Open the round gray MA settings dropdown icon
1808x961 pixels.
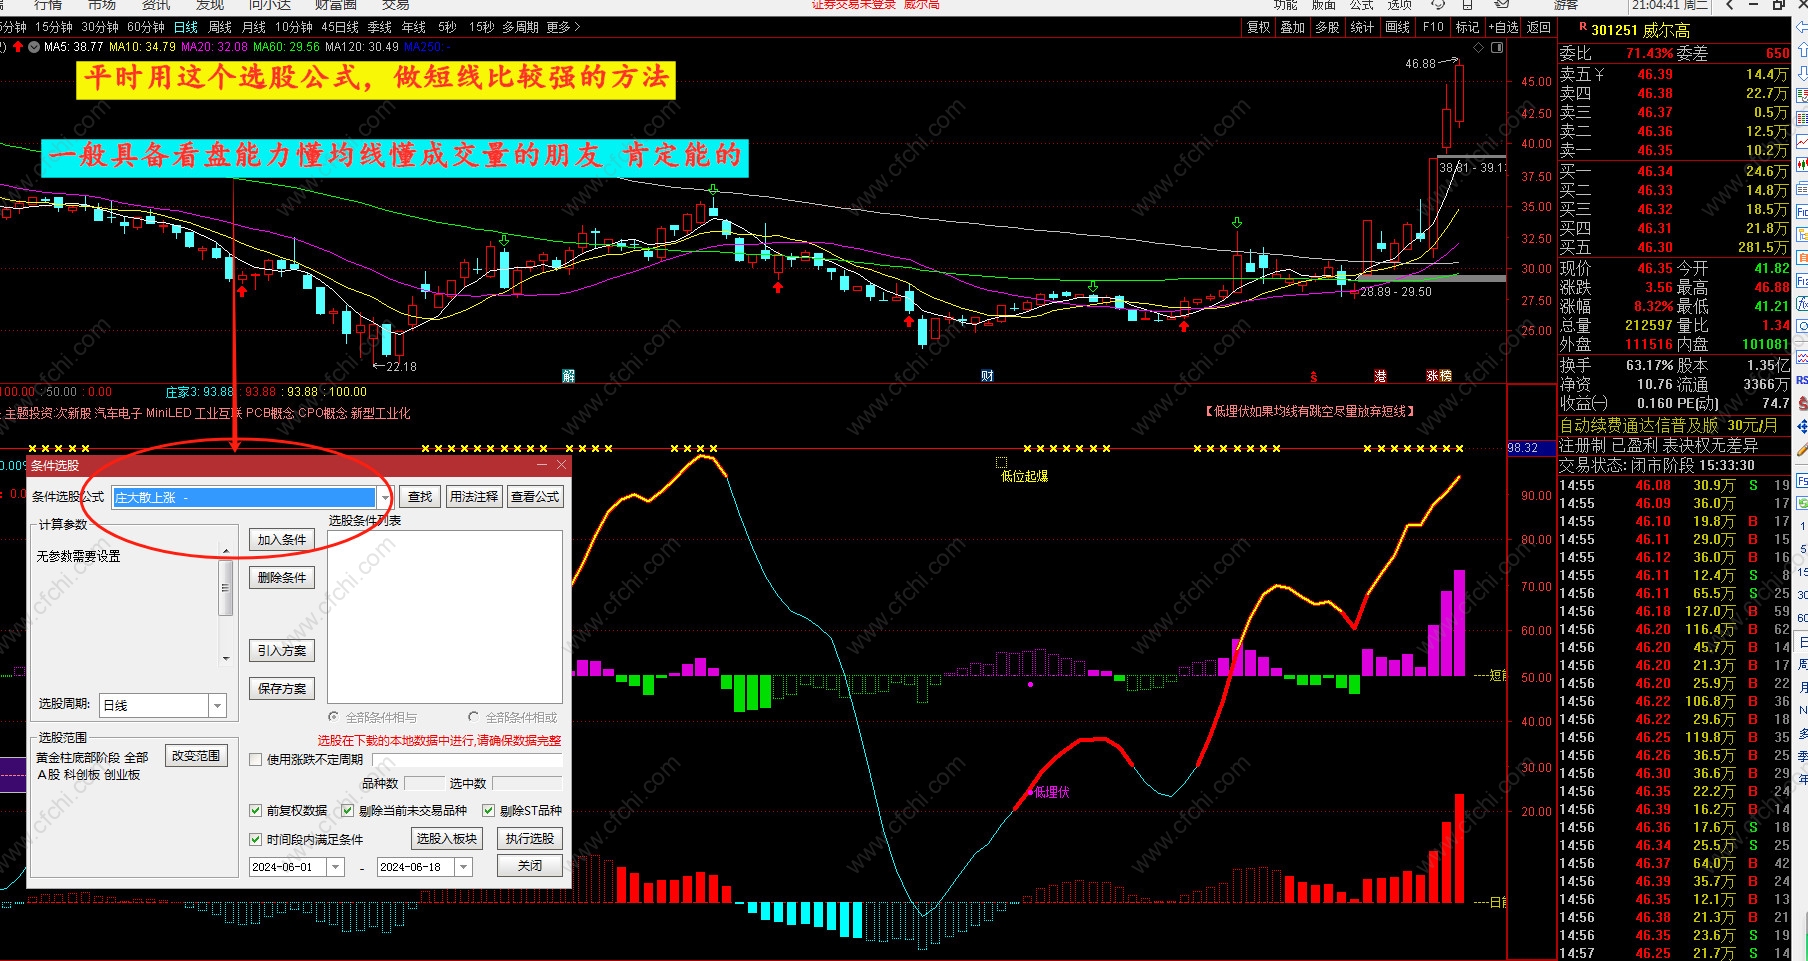pyautogui.click(x=34, y=46)
